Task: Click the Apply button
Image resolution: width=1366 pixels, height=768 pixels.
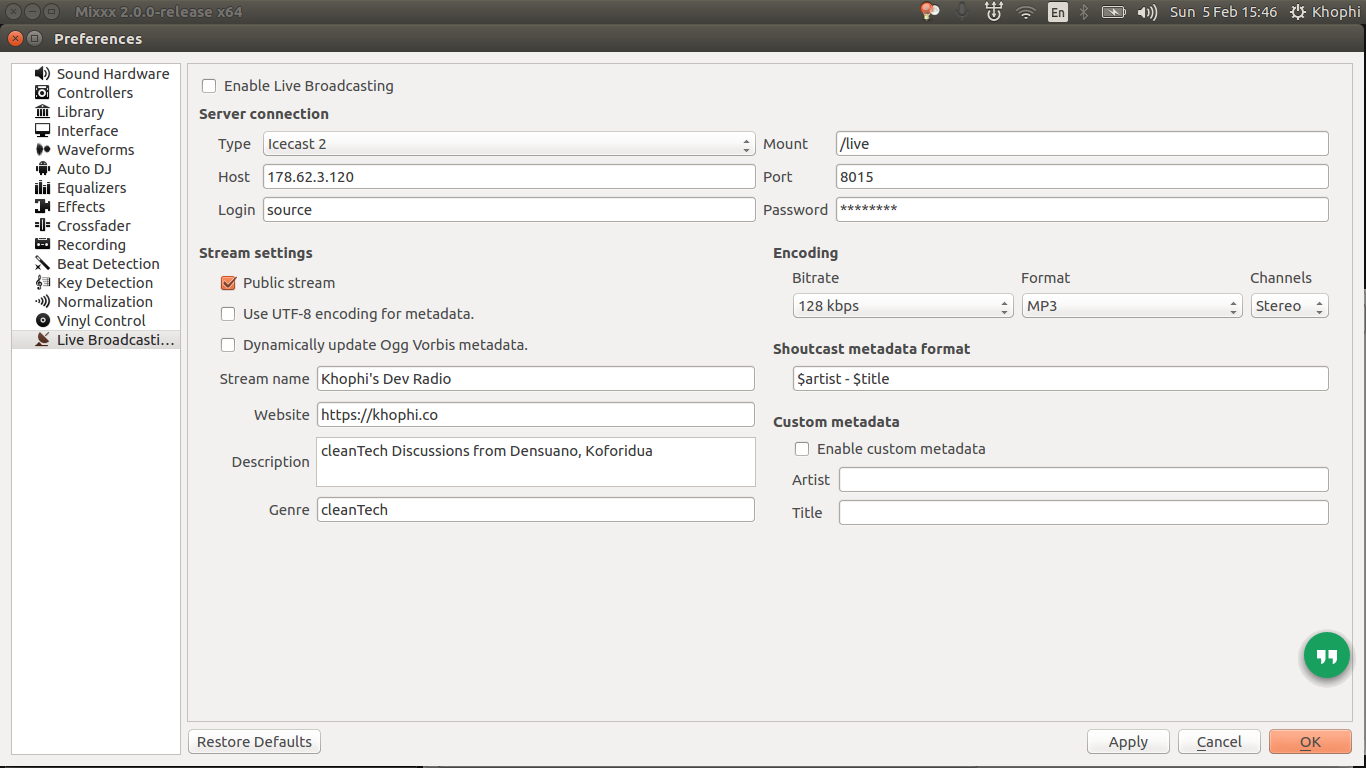Action: tap(1128, 742)
